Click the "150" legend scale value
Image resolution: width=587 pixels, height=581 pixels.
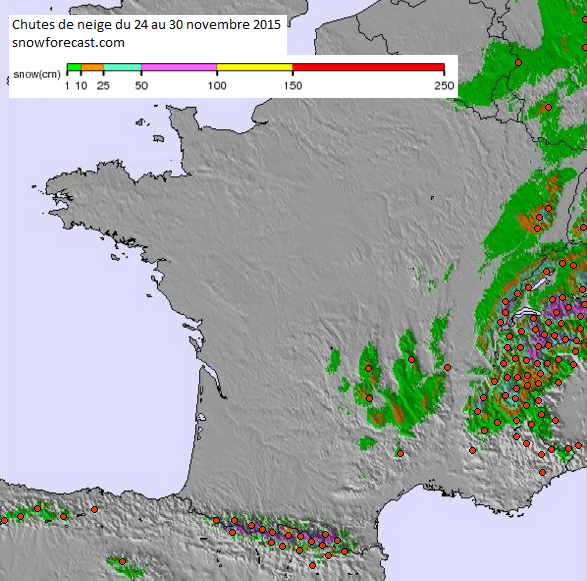coord(293,86)
